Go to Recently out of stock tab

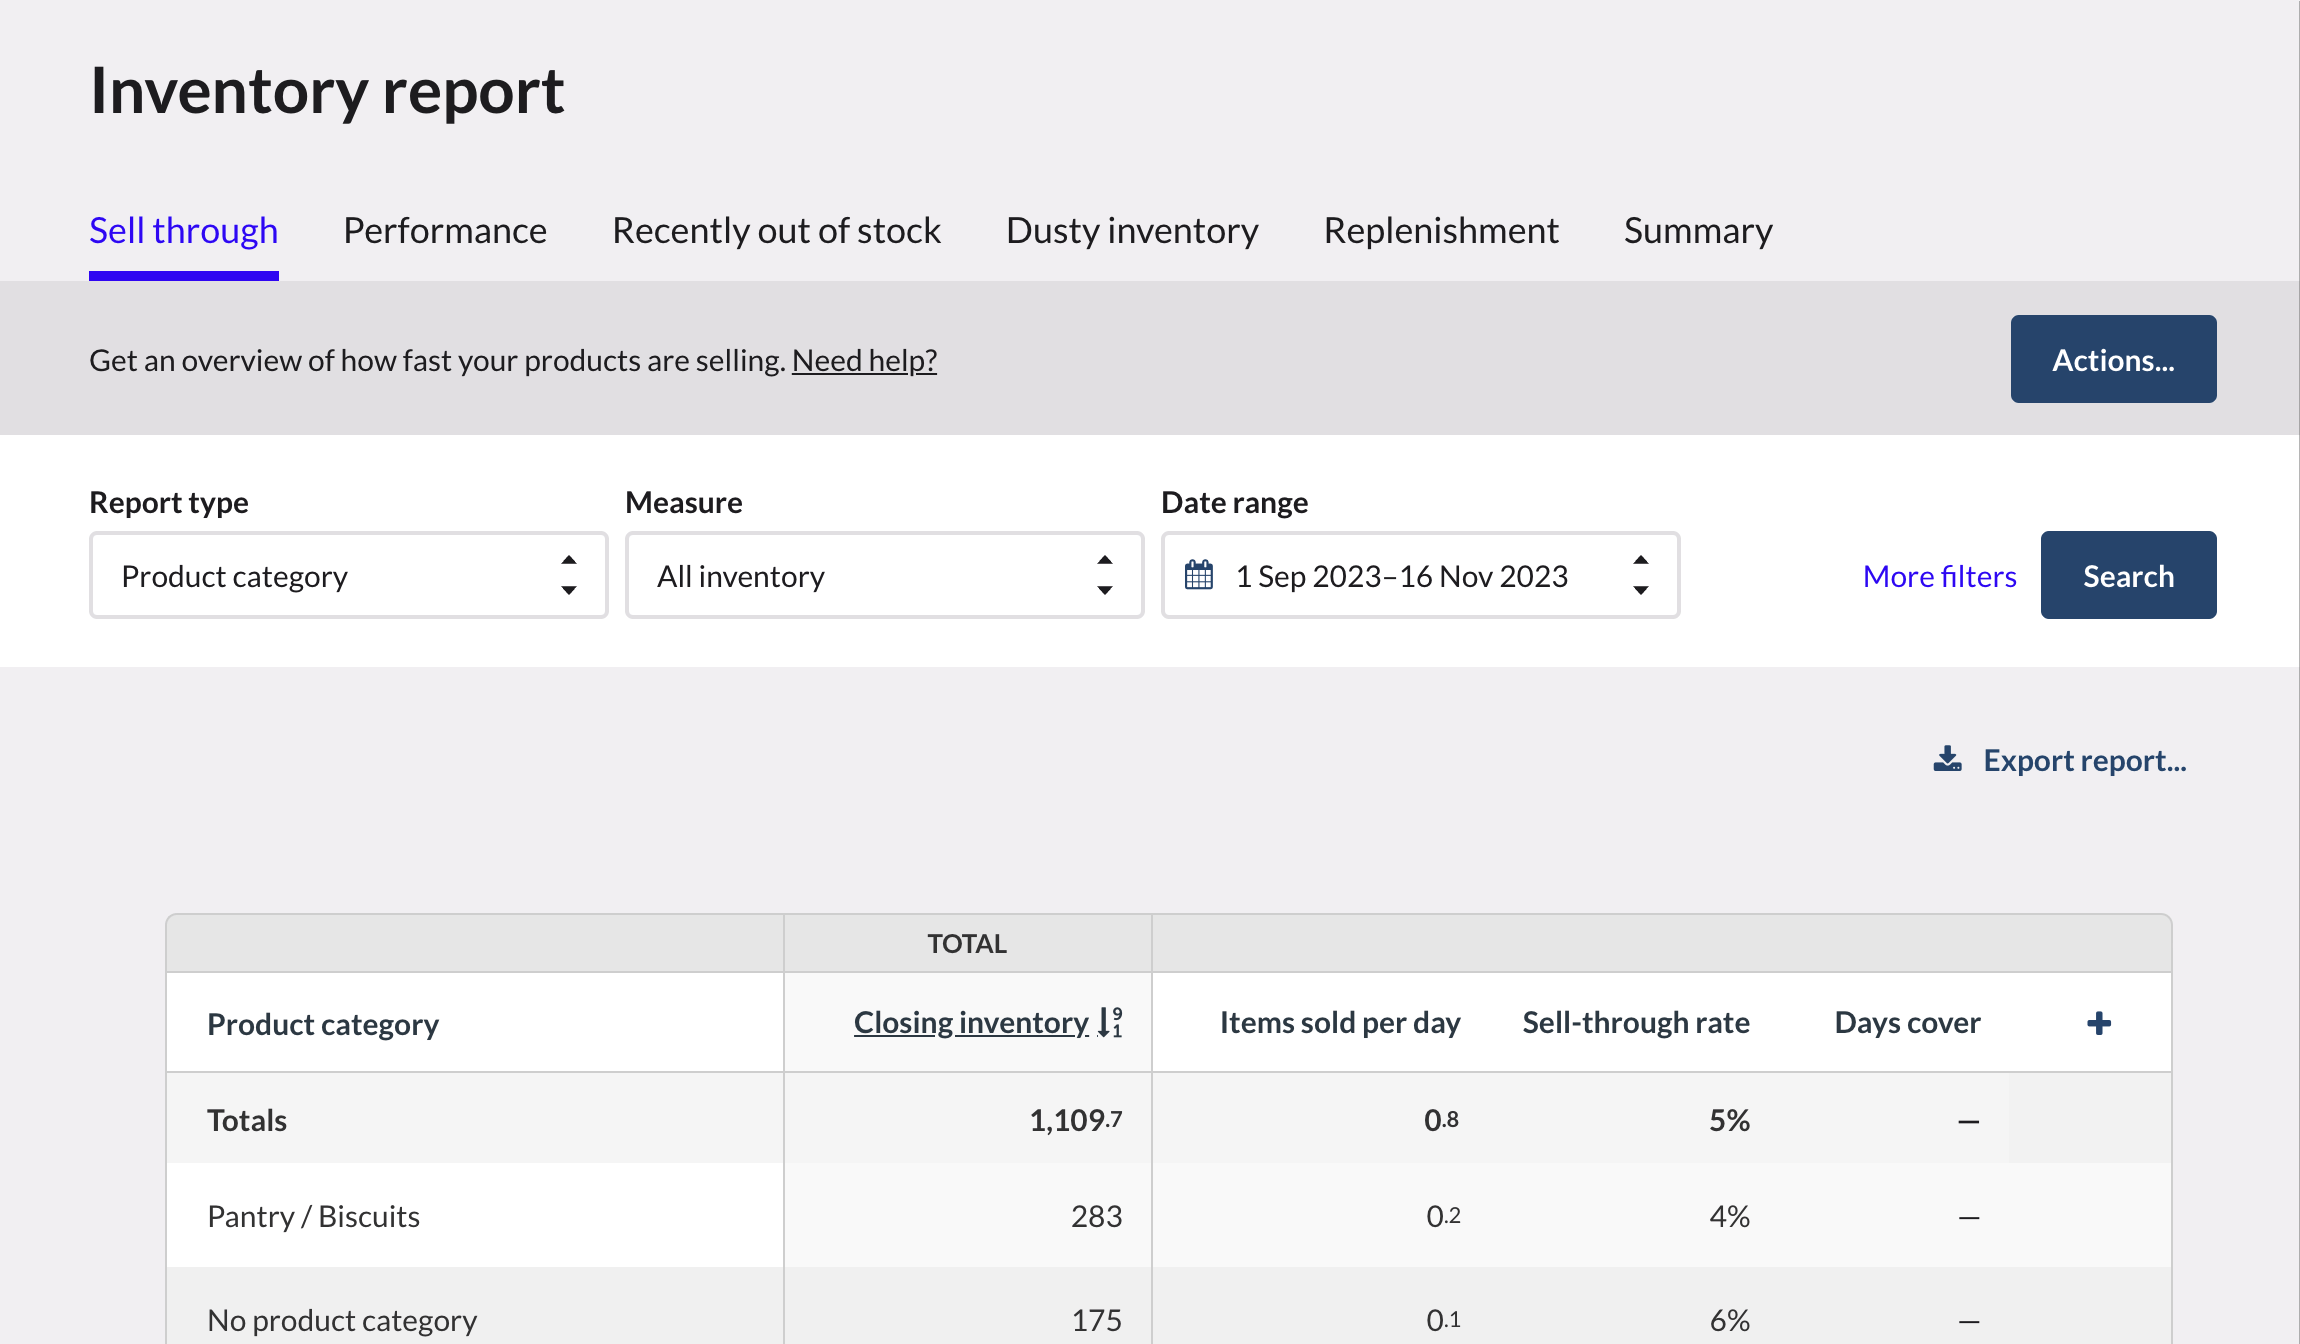(x=776, y=231)
